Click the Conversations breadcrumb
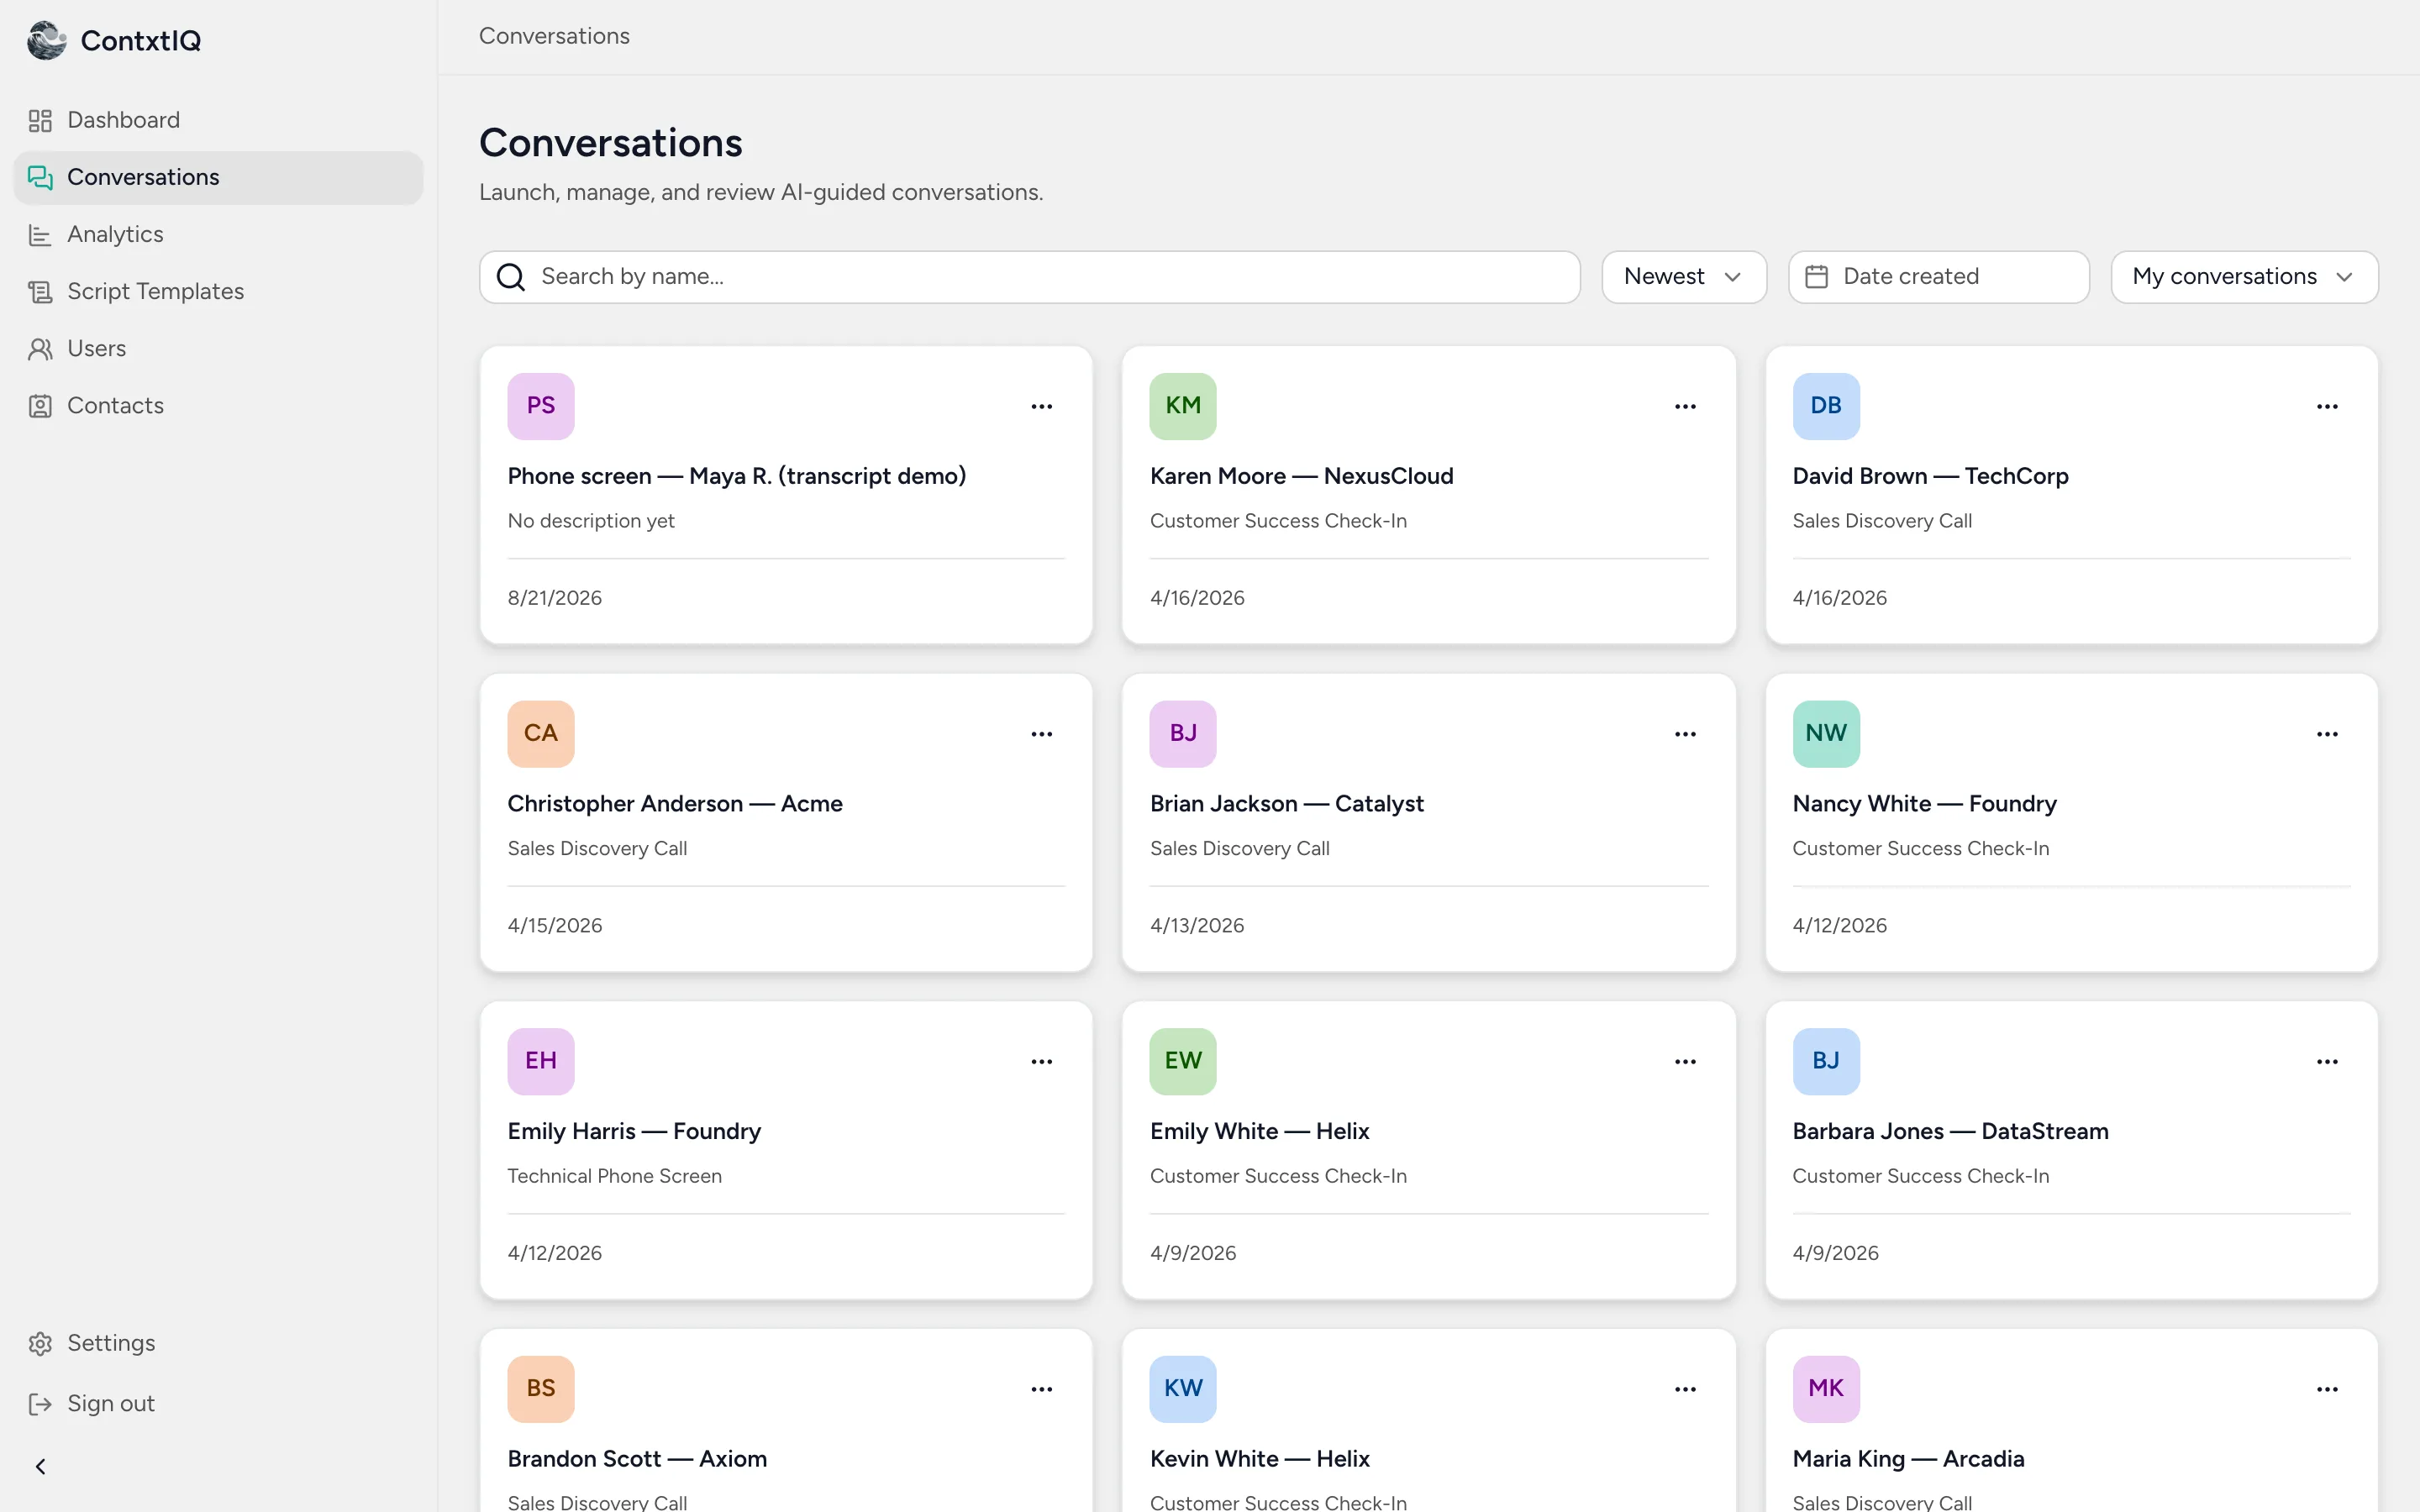This screenshot has width=2420, height=1512. click(554, 36)
